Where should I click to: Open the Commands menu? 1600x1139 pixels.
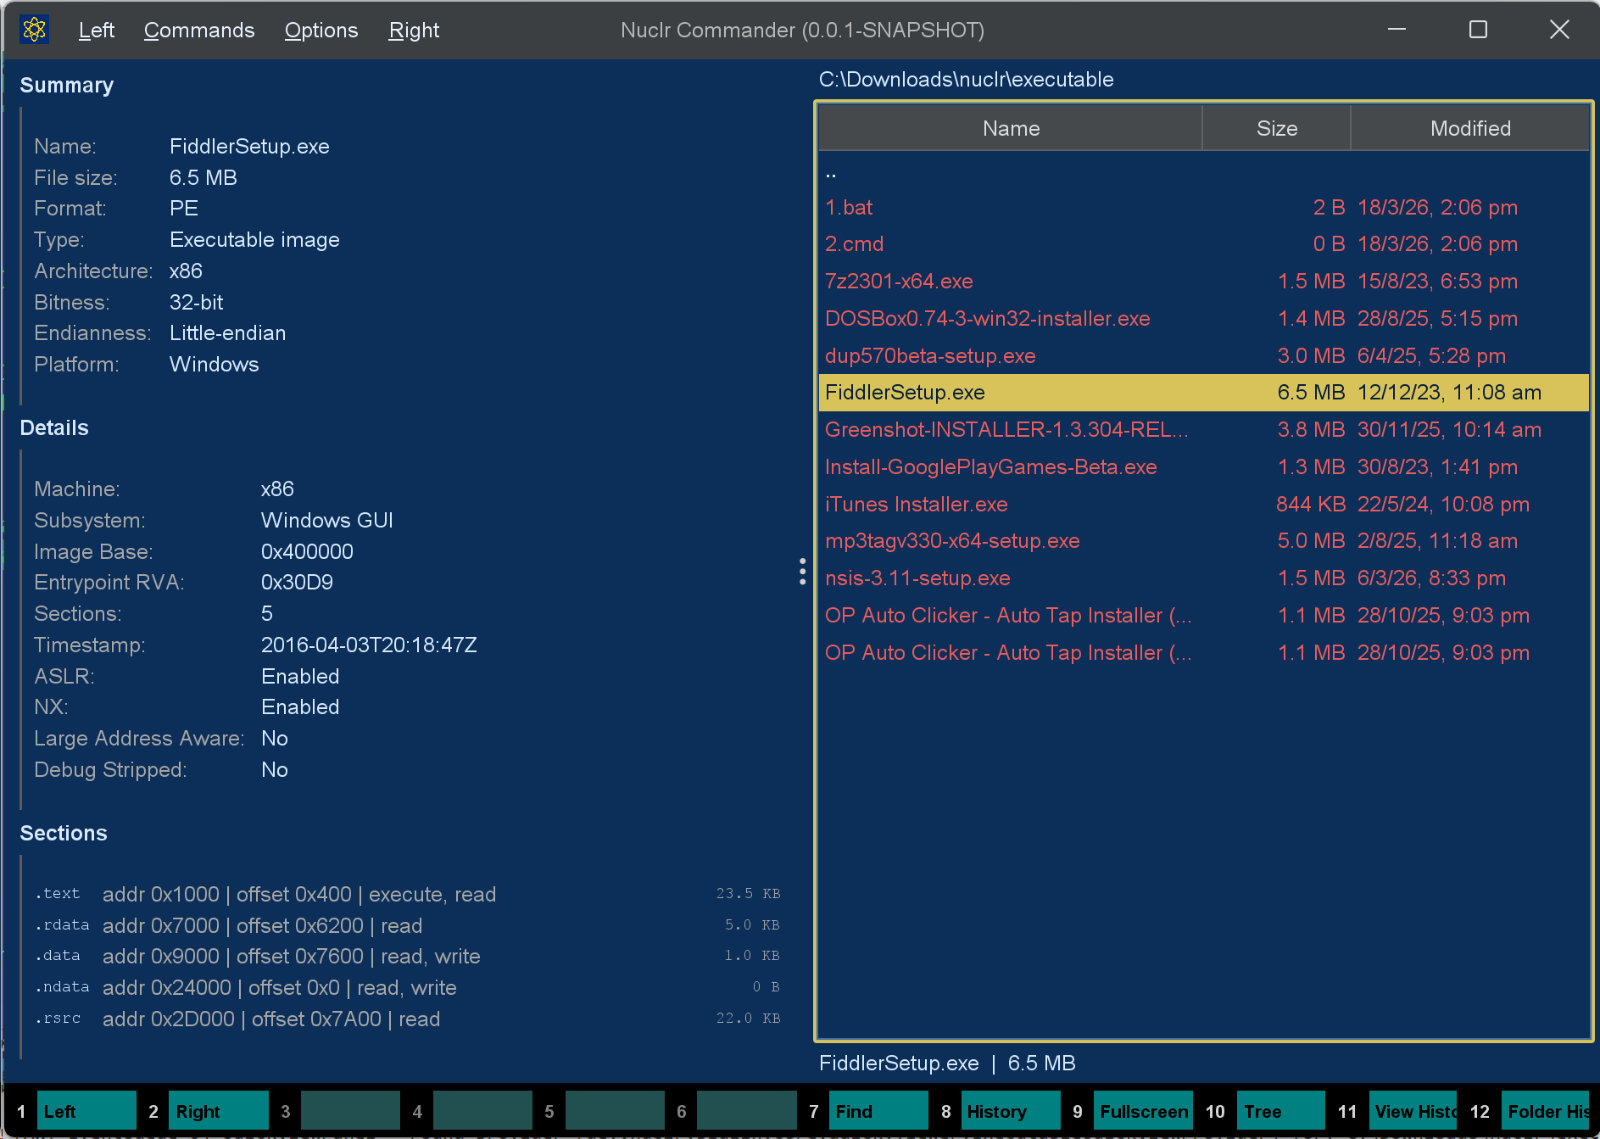click(199, 30)
